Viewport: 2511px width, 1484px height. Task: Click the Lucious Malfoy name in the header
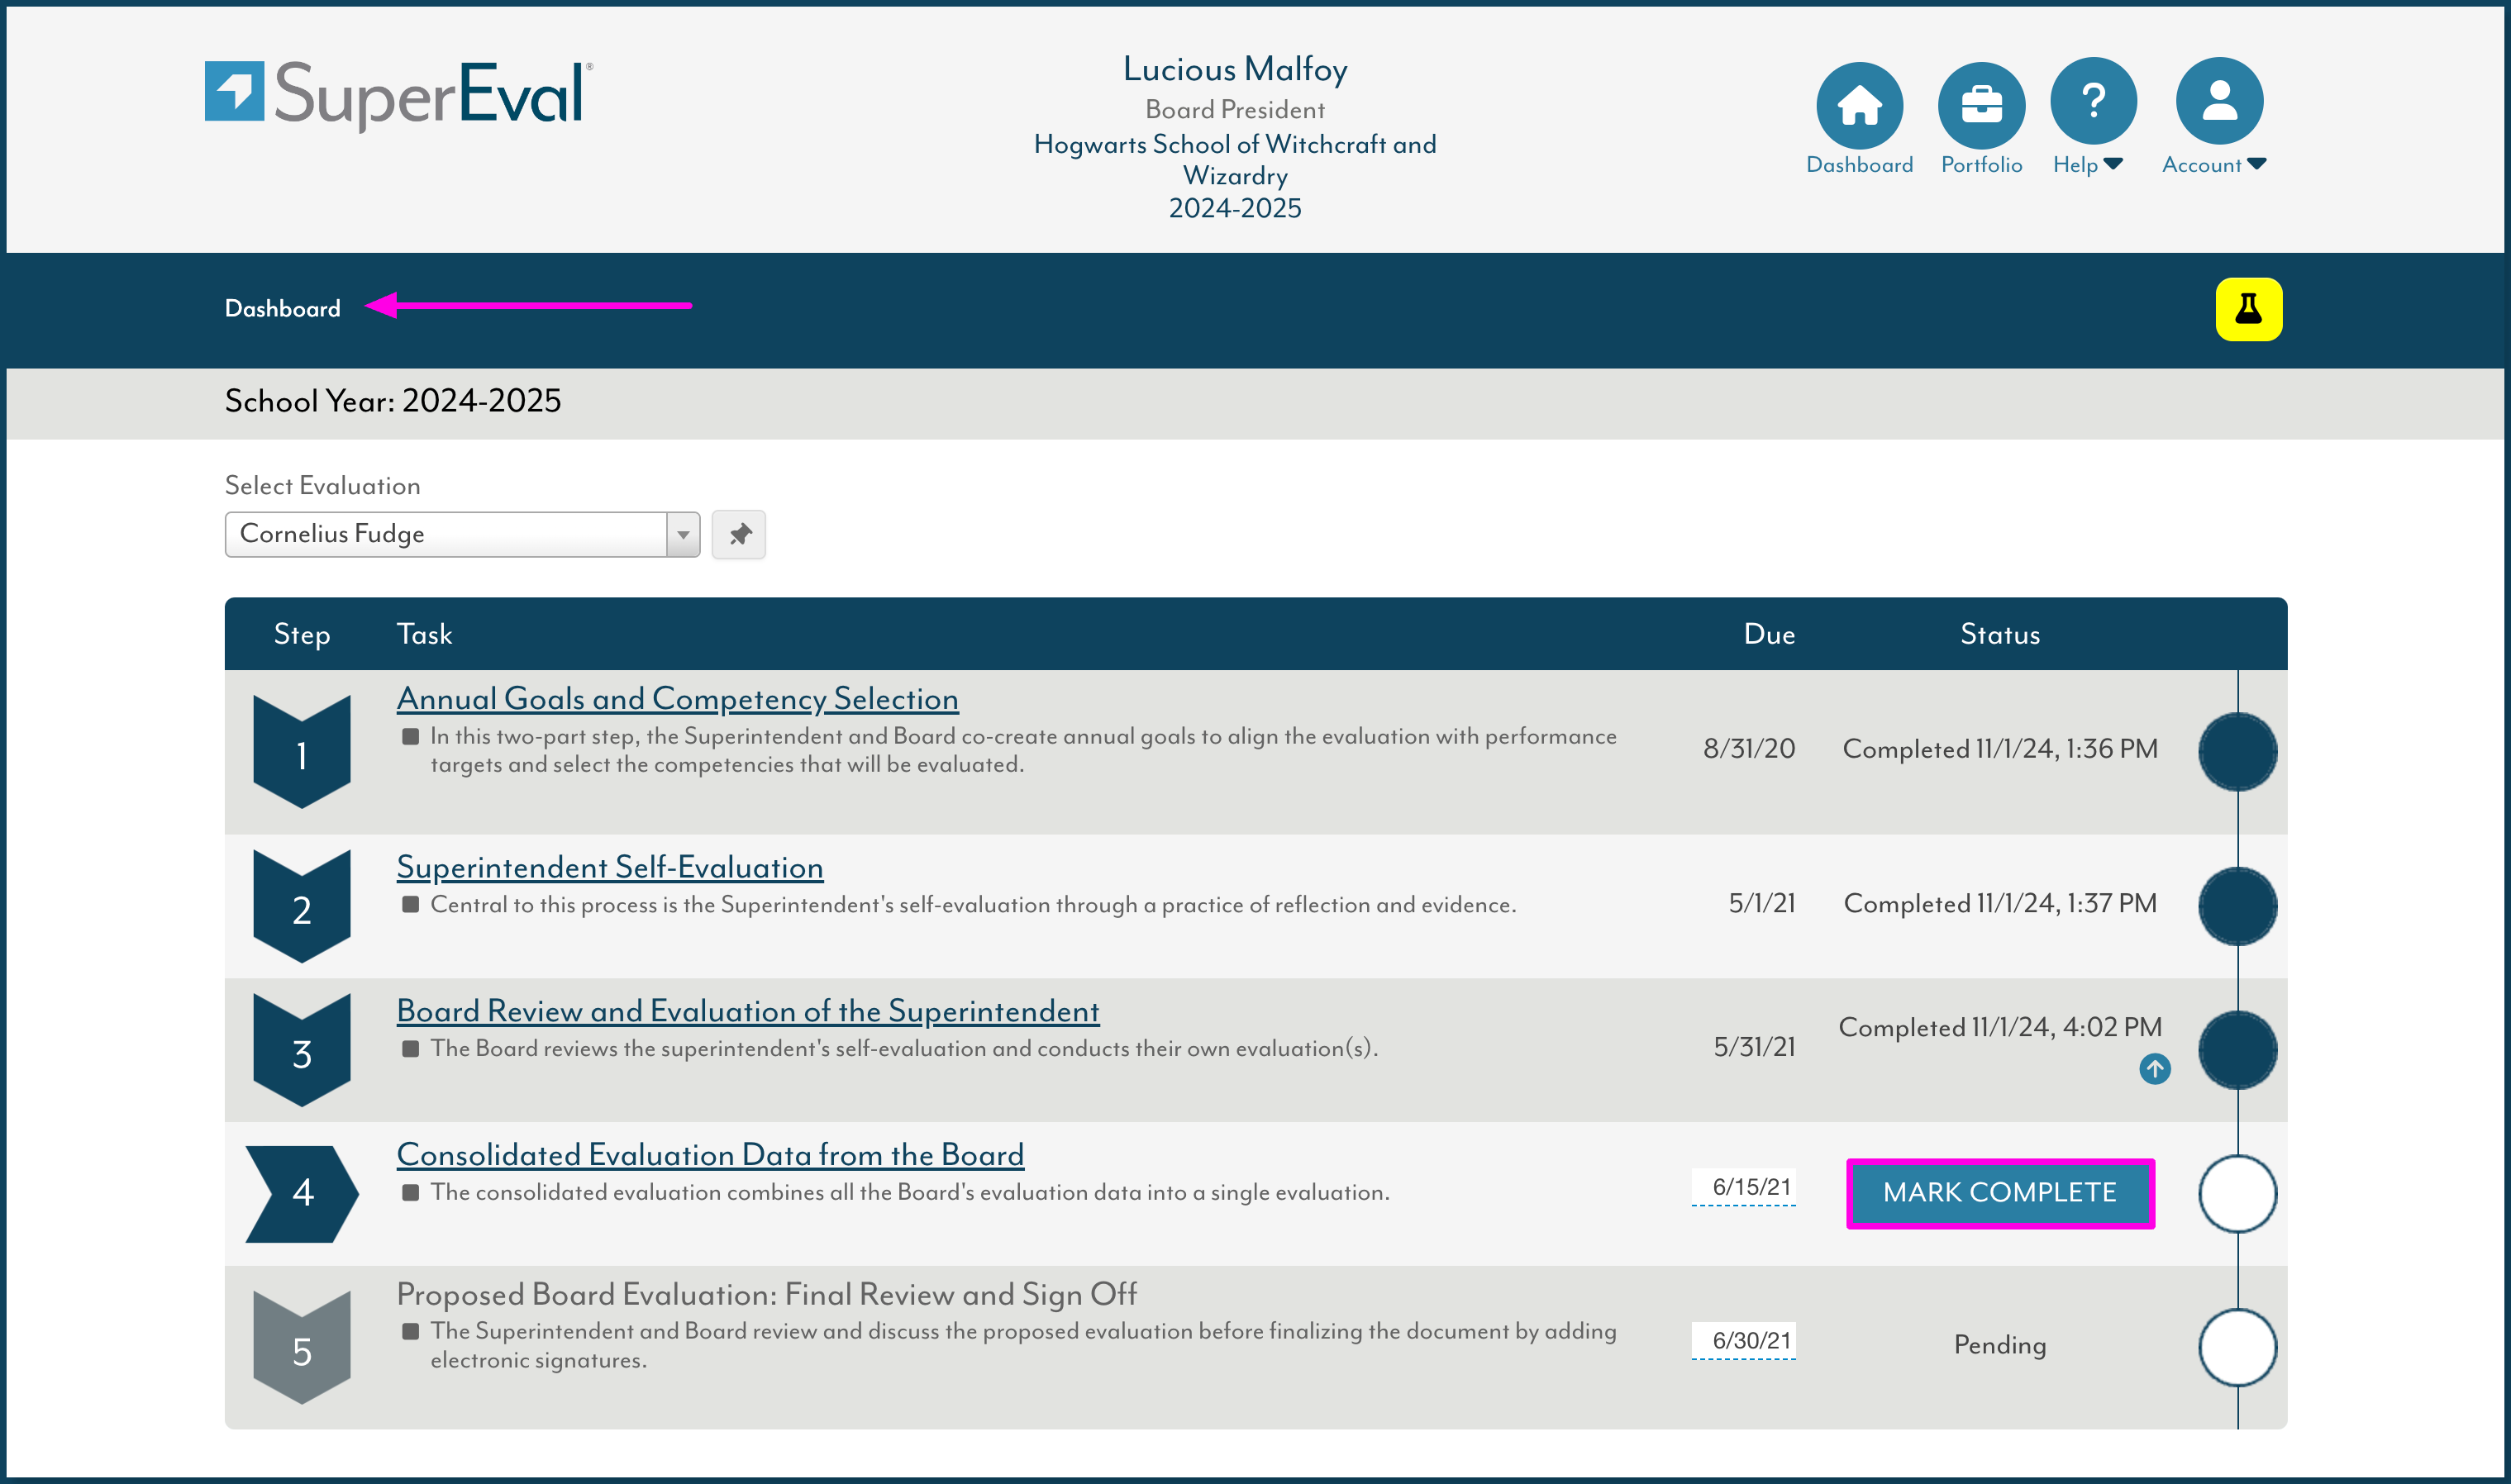1235,69
